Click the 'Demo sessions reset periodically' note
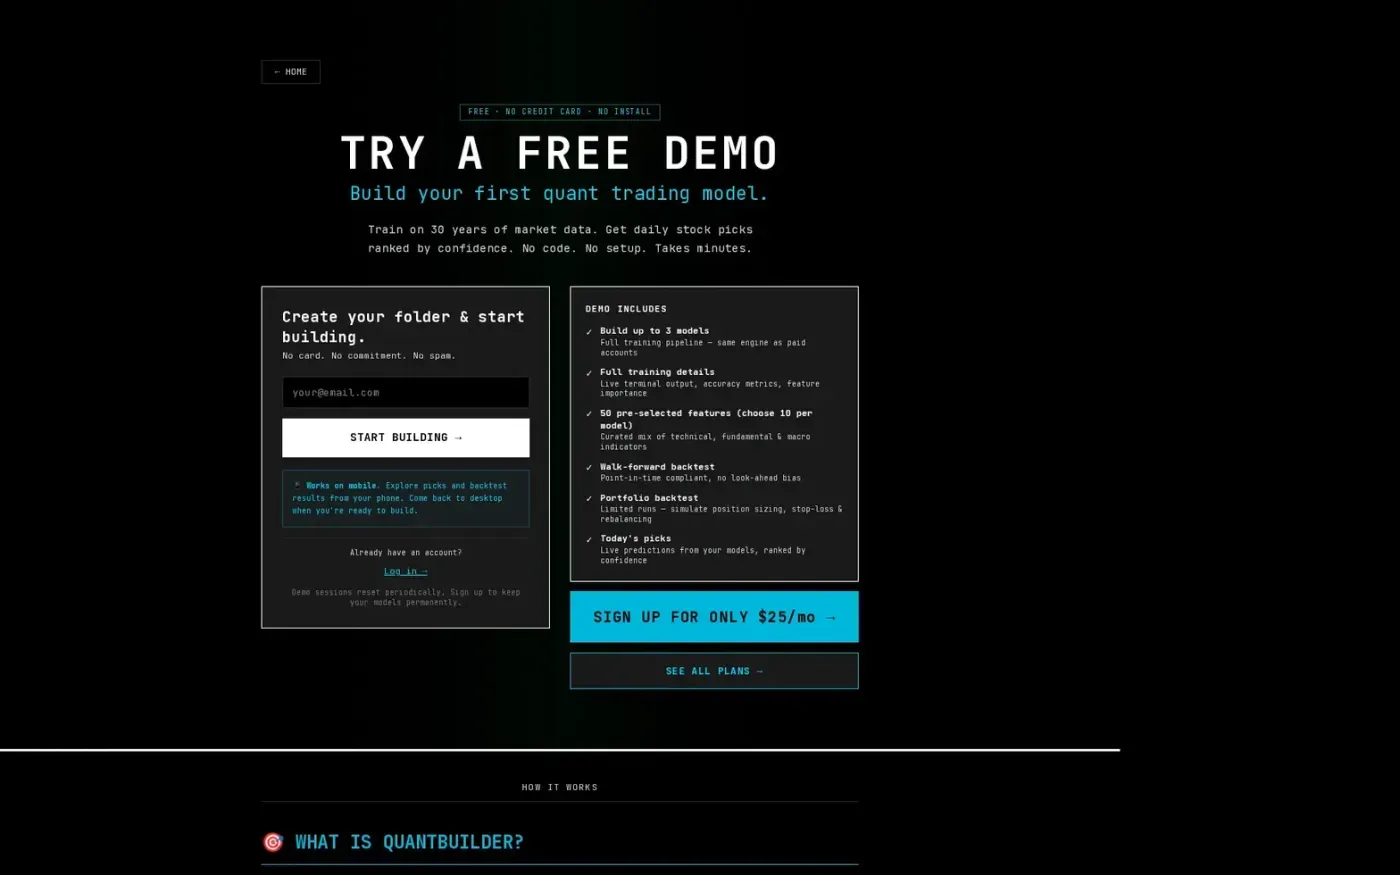The width and height of the screenshot is (1400, 875). tap(405, 597)
